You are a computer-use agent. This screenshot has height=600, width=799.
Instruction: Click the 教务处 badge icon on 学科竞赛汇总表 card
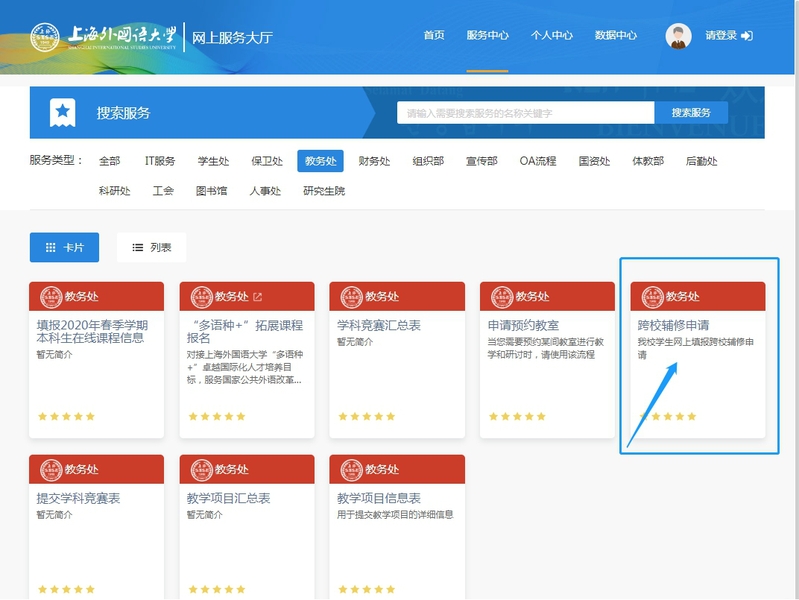[351, 297]
